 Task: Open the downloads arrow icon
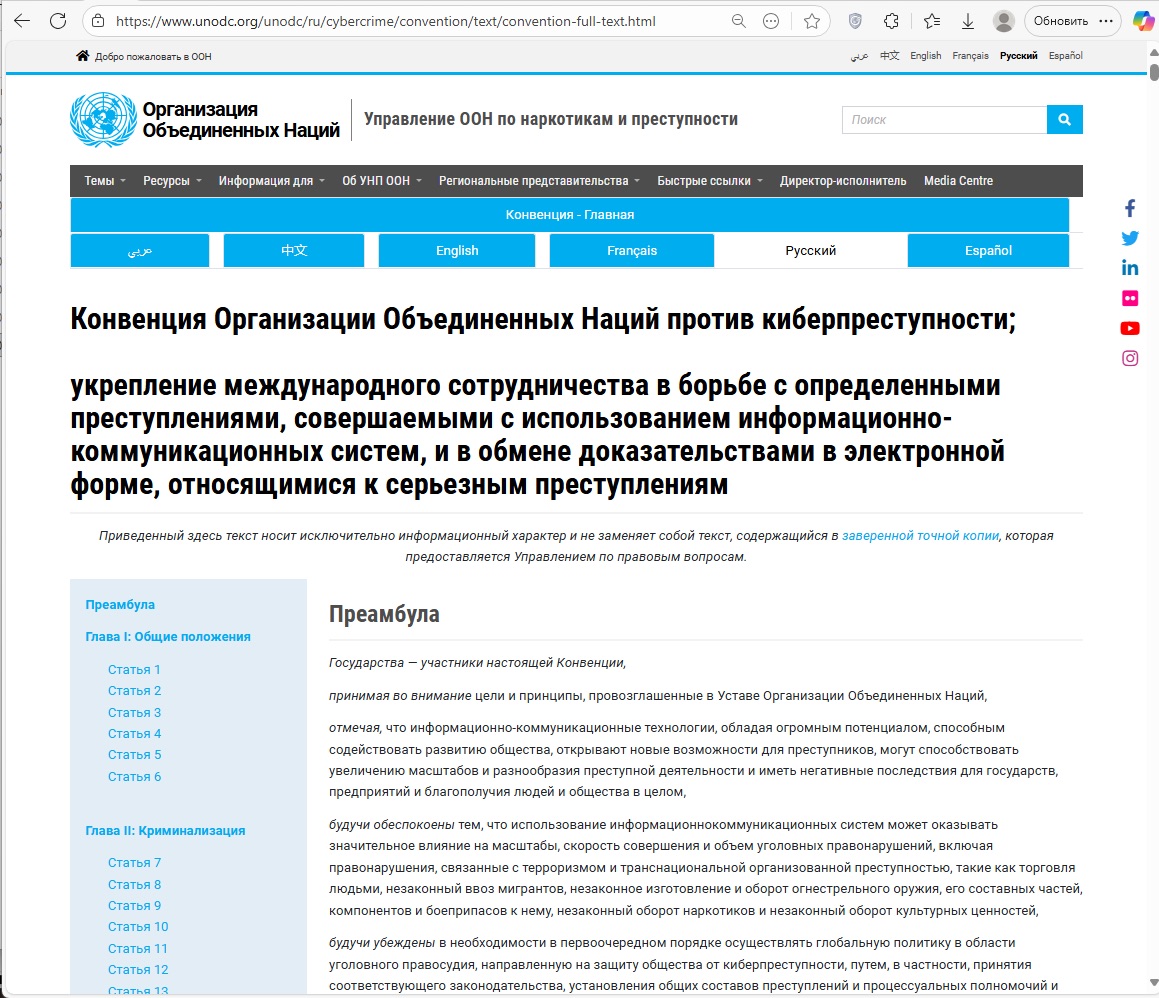pos(968,21)
